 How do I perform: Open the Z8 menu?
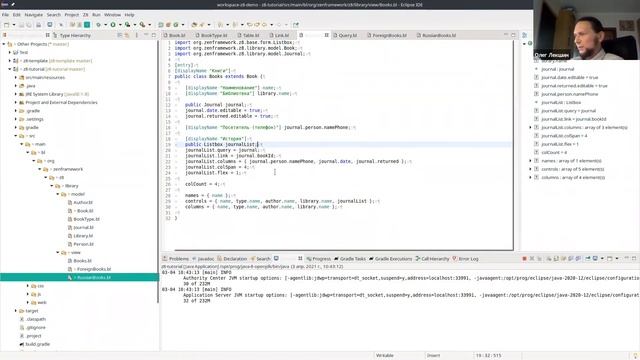pyautogui.click(x=85, y=15)
